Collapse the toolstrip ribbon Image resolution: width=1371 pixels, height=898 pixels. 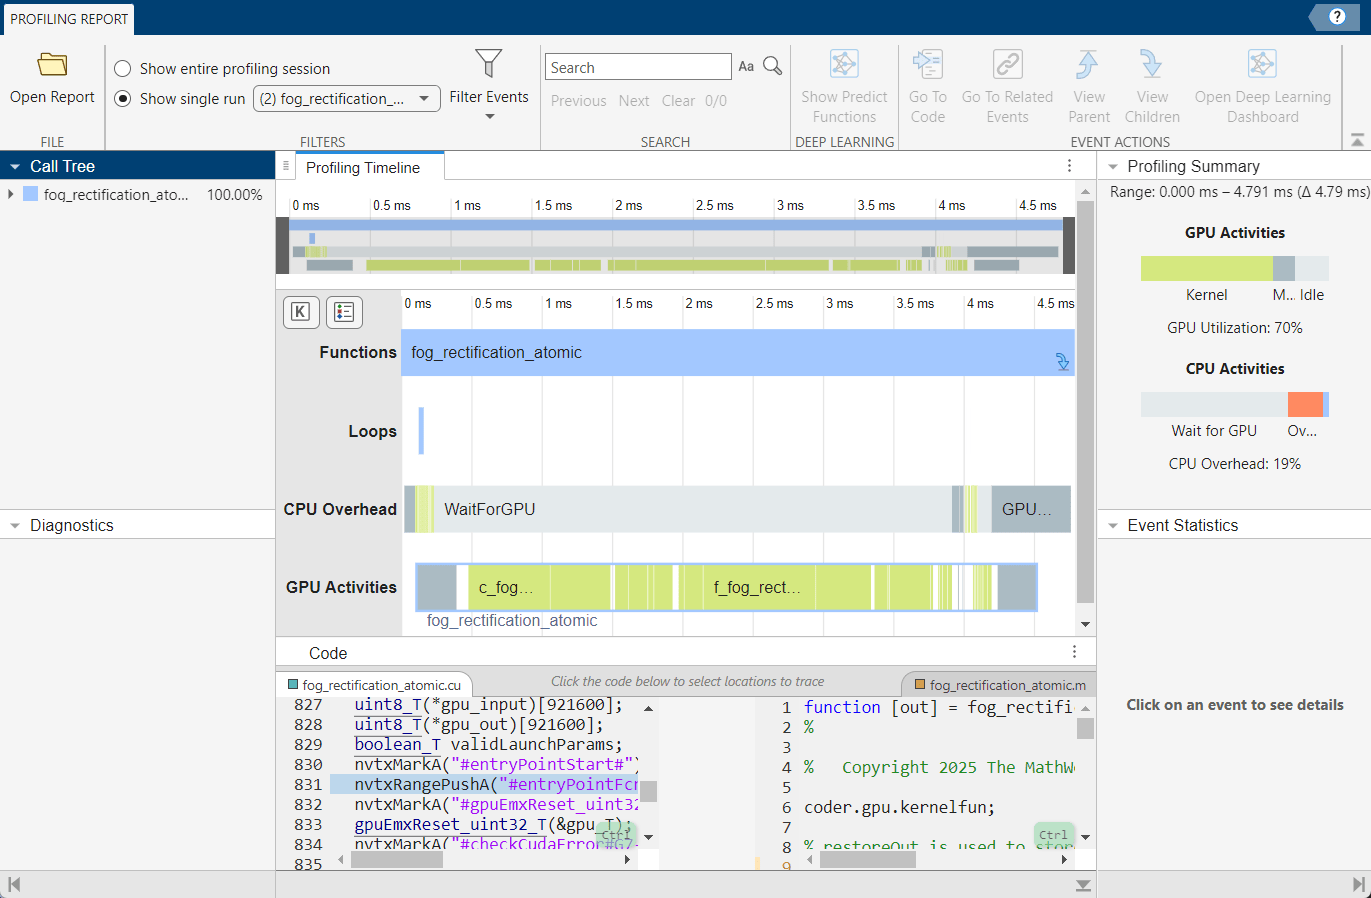click(1357, 140)
